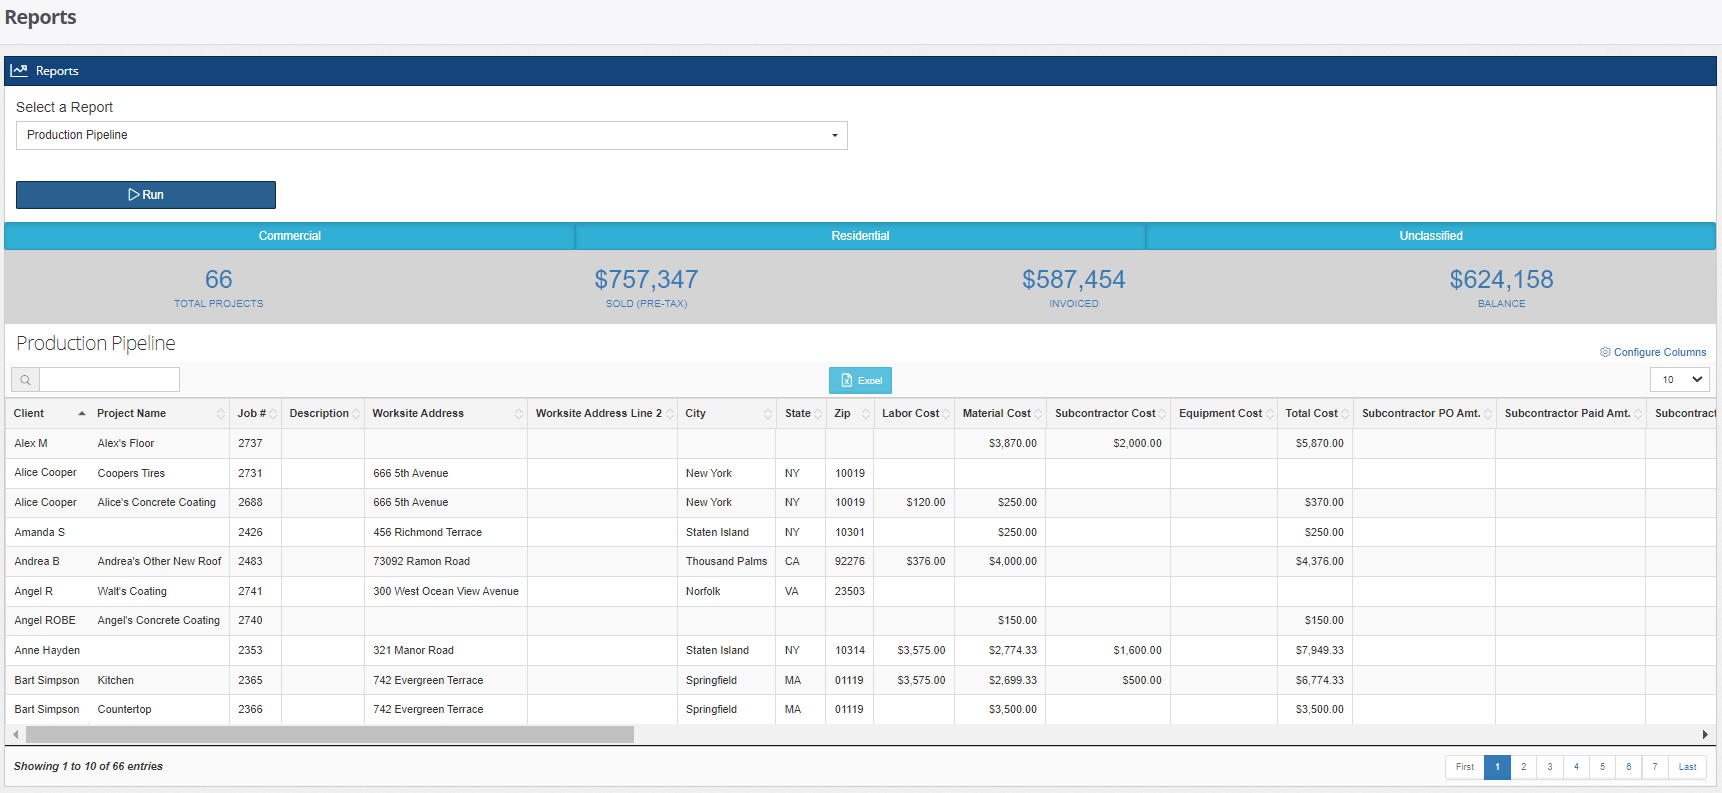Click the Reports chart icon in header
The height and width of the screenshot is (793, 1722).
tap(19, 71)
